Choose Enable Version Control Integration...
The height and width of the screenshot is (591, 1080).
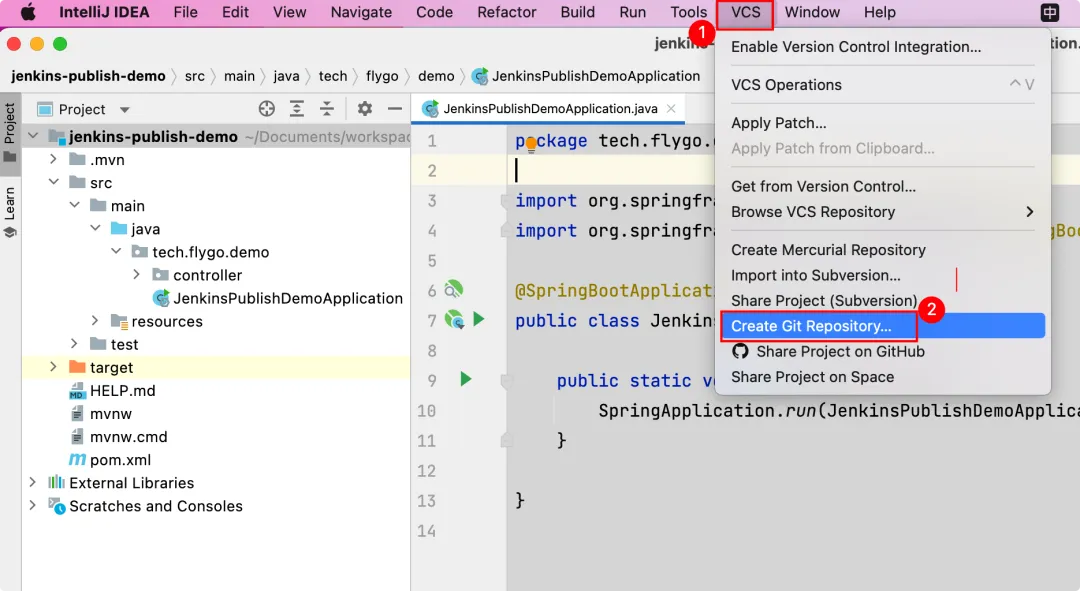pyautogui.click(x=882, y=47)
